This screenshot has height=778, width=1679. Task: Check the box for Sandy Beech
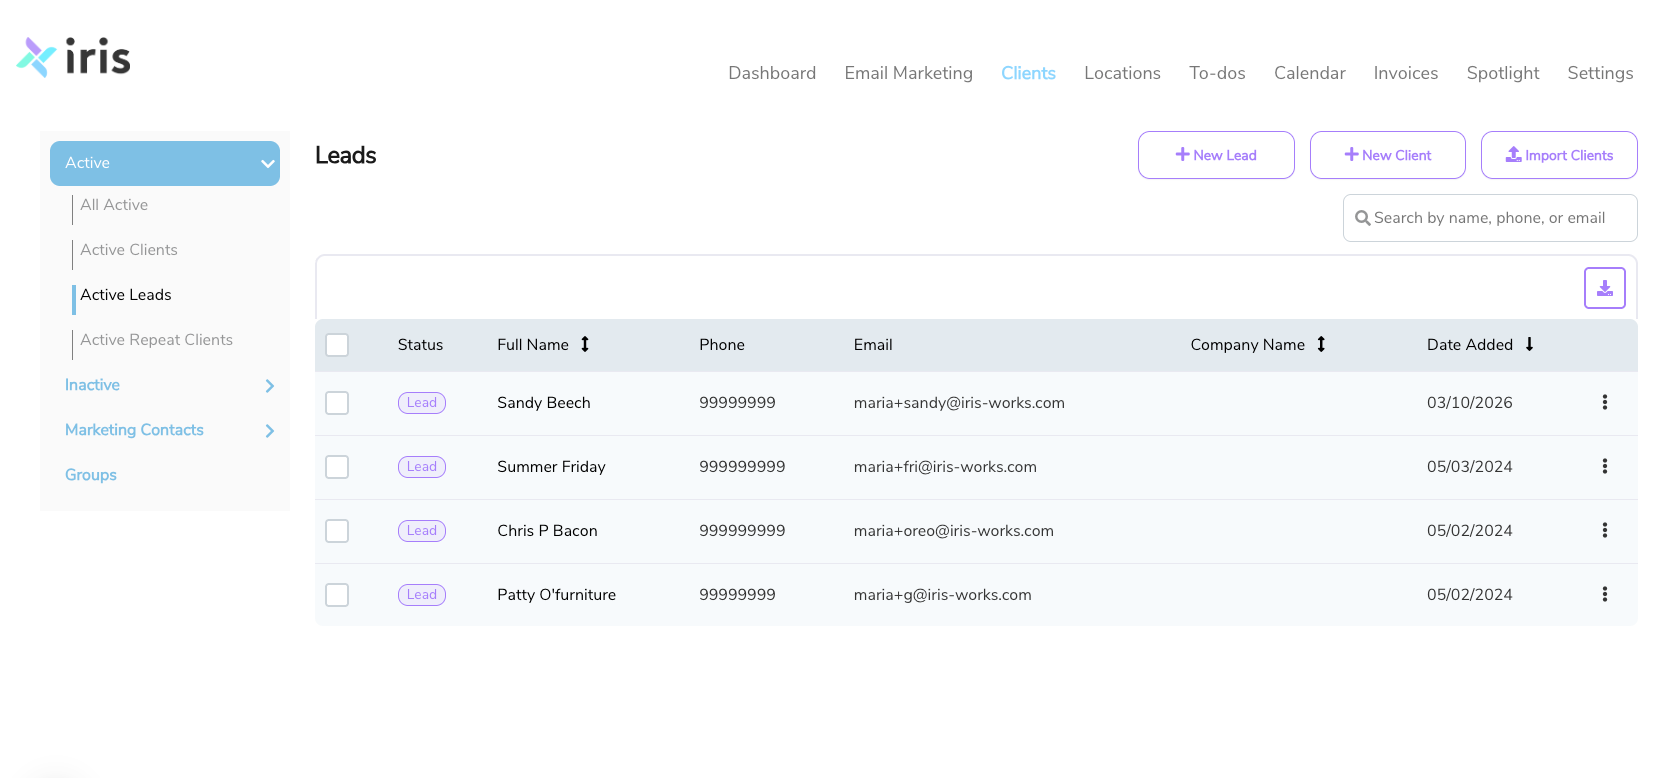tap(337, 403)
